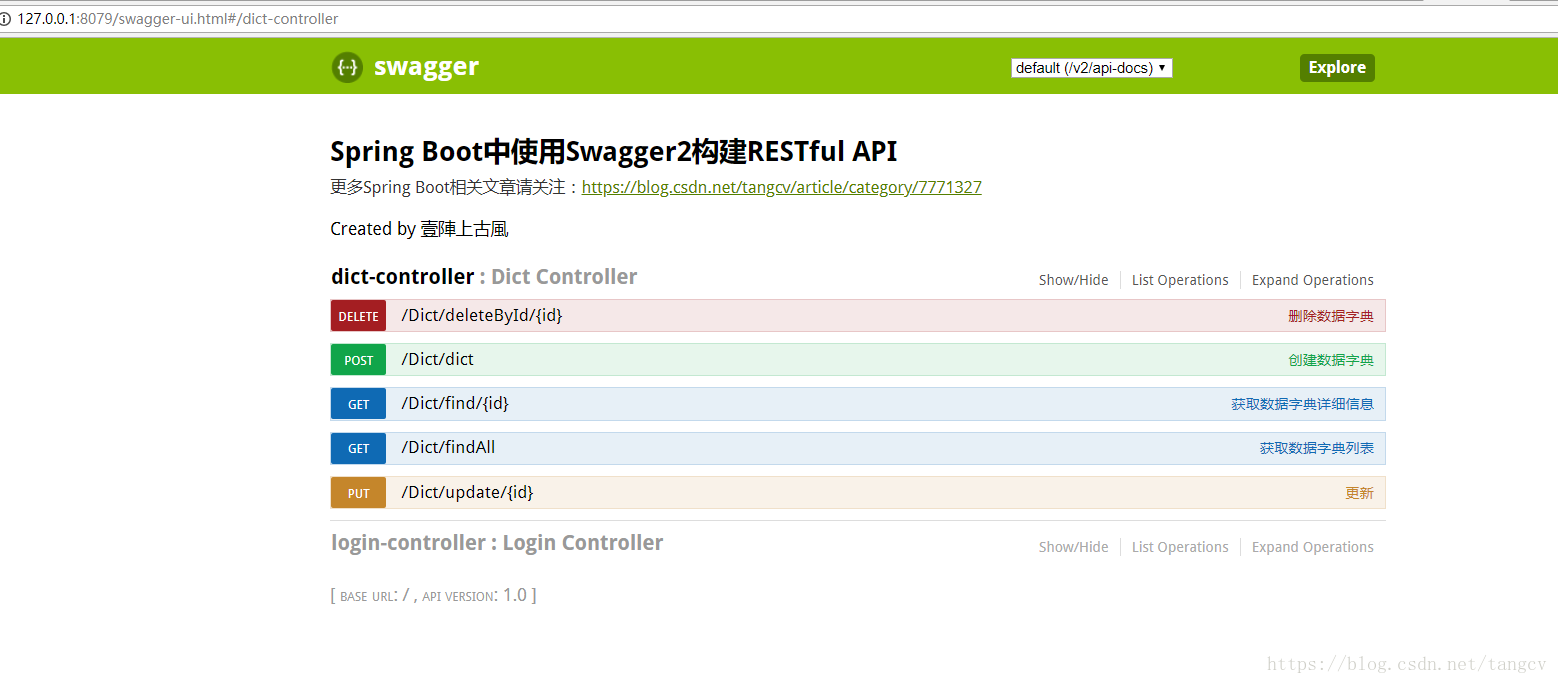
Task: Click the 创建数据字典 description
Action: (x=1331, y=360)
